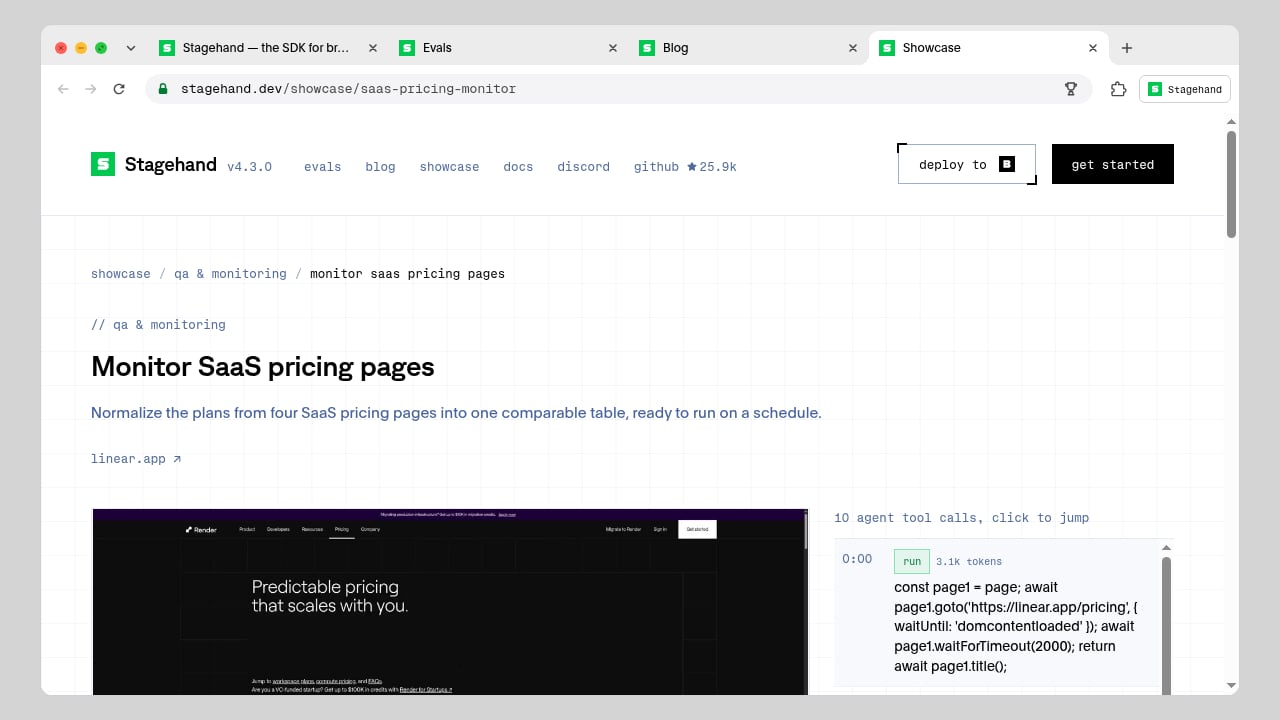
Task: Open the browser extensions puzzle icon
Action: [x=1119, y=89]
